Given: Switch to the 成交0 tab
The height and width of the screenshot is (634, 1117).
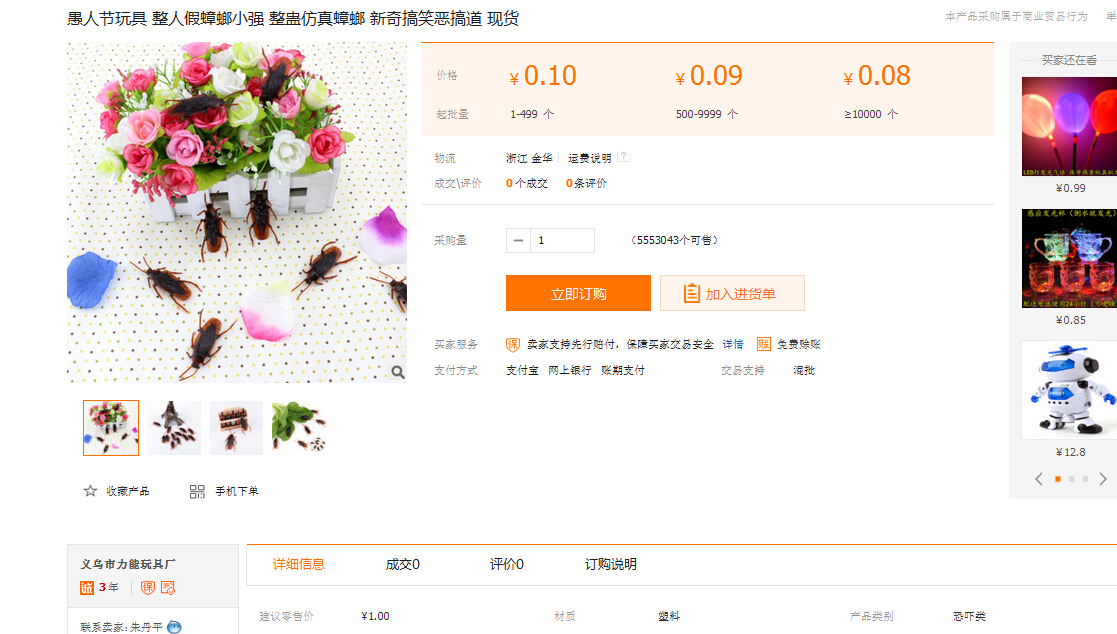Looking at the screenshot, I should 402,564.
